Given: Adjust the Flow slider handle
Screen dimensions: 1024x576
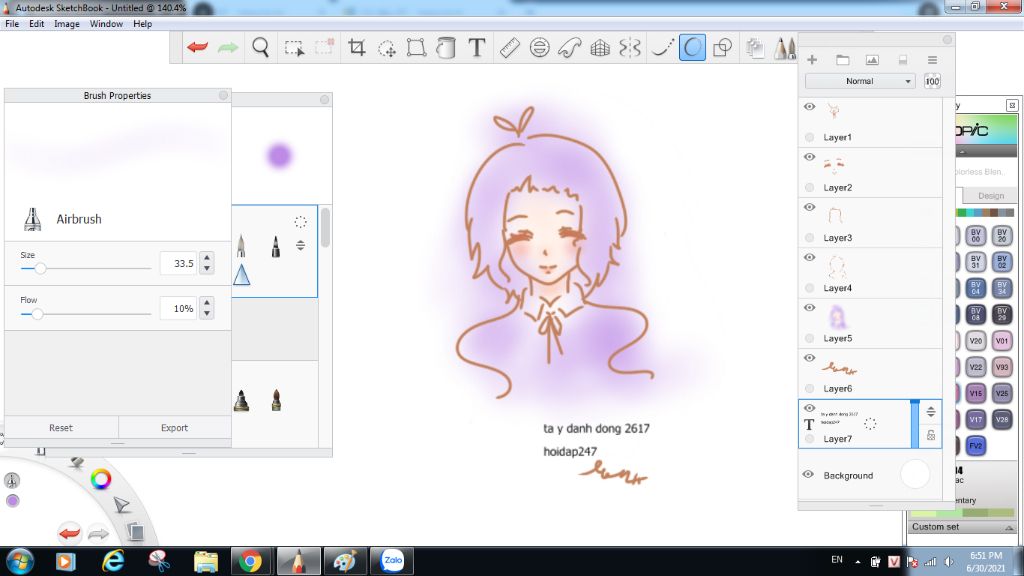Looking at the screenshot, I should pyautogui.click(x=37, y=314).
